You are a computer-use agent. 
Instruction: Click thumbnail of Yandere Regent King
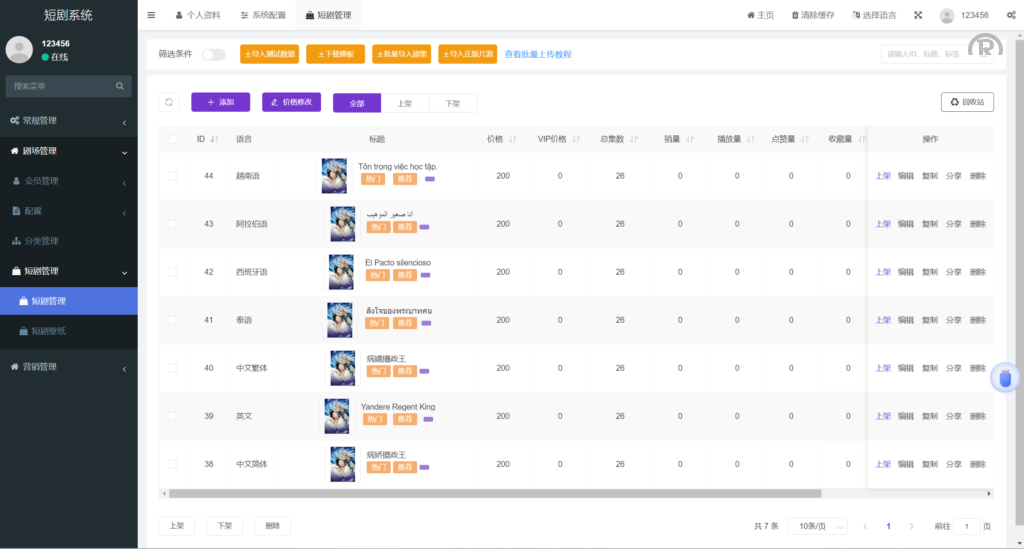pyautogui.click(x=336, y=416)
